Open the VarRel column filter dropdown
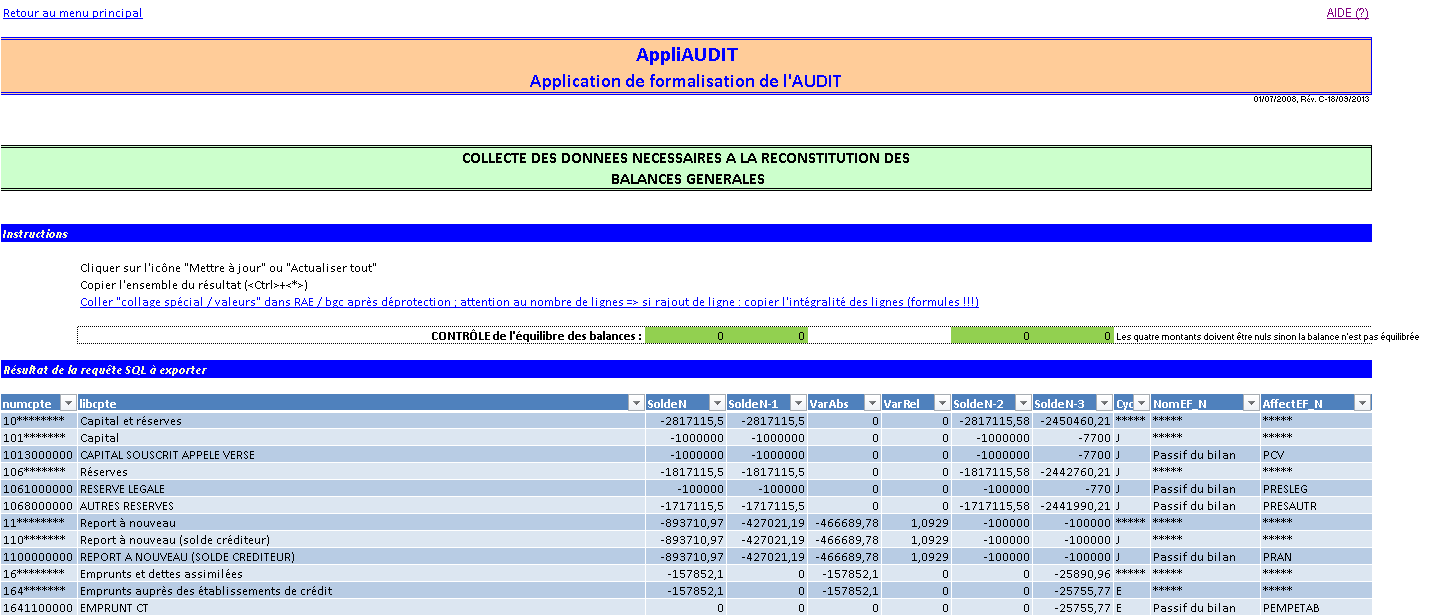 (941, 403)
